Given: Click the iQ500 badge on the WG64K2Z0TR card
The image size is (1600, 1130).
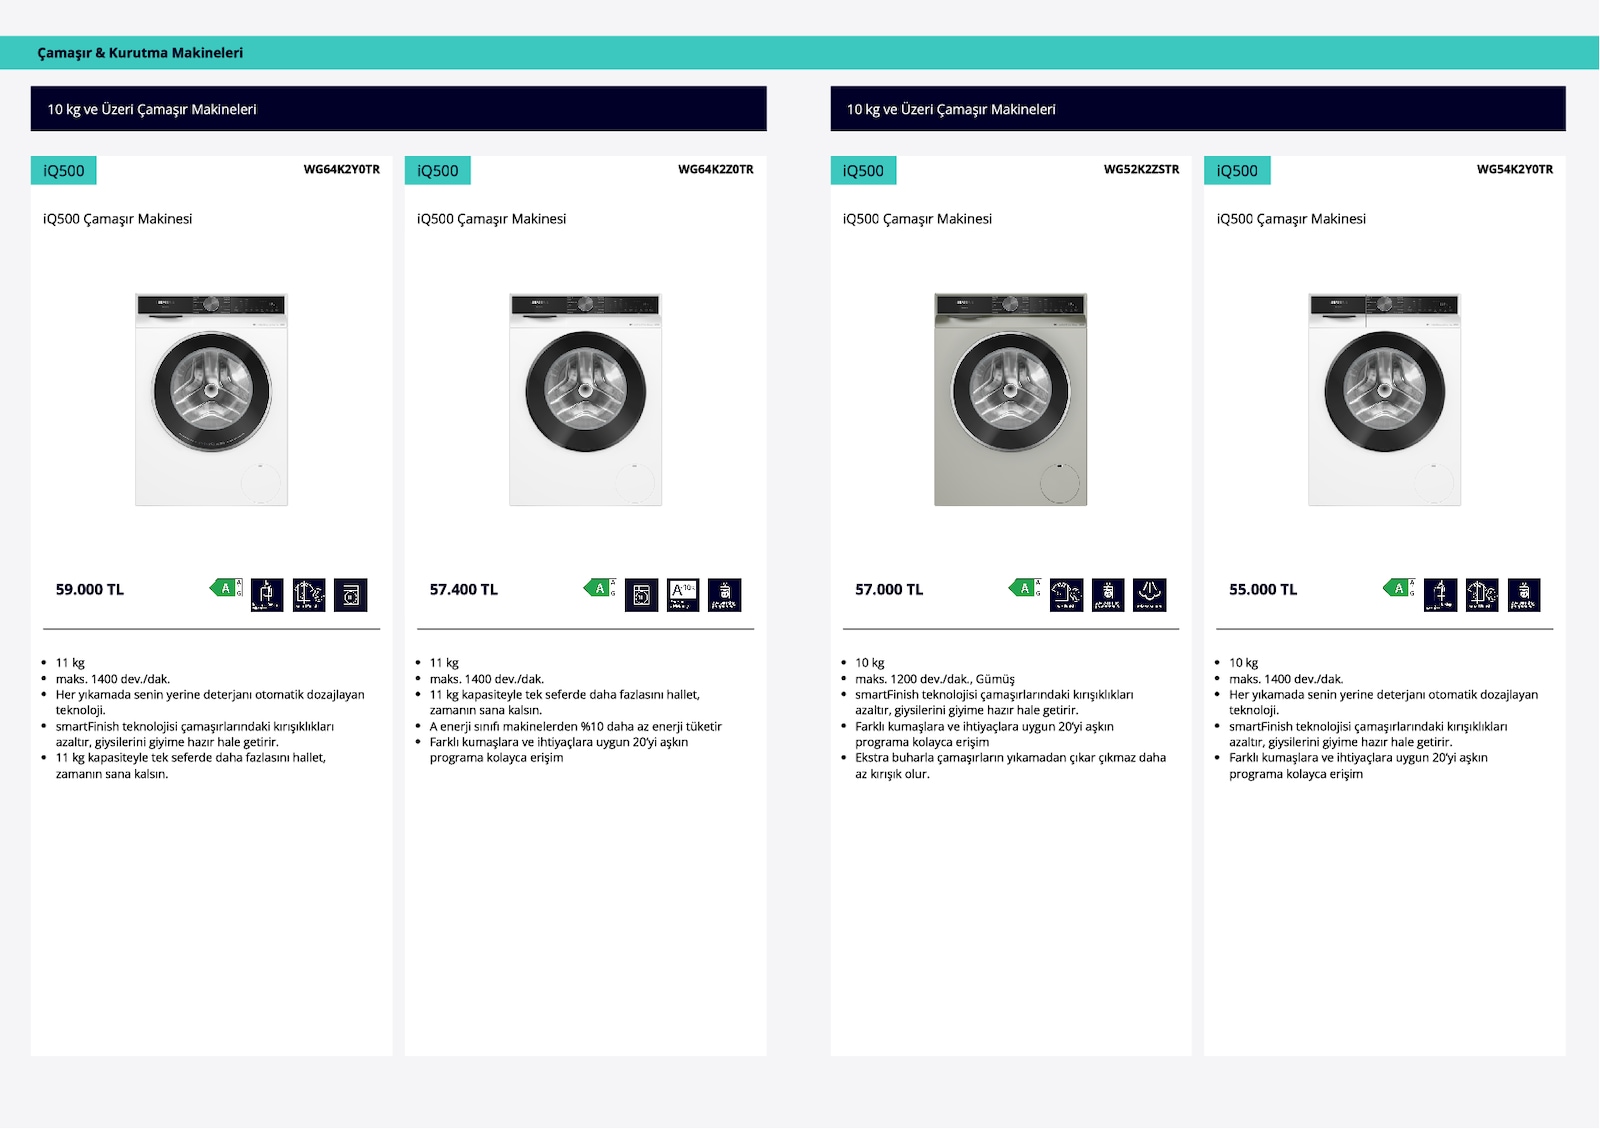Looking at the screenshot, I should (438, 171).
